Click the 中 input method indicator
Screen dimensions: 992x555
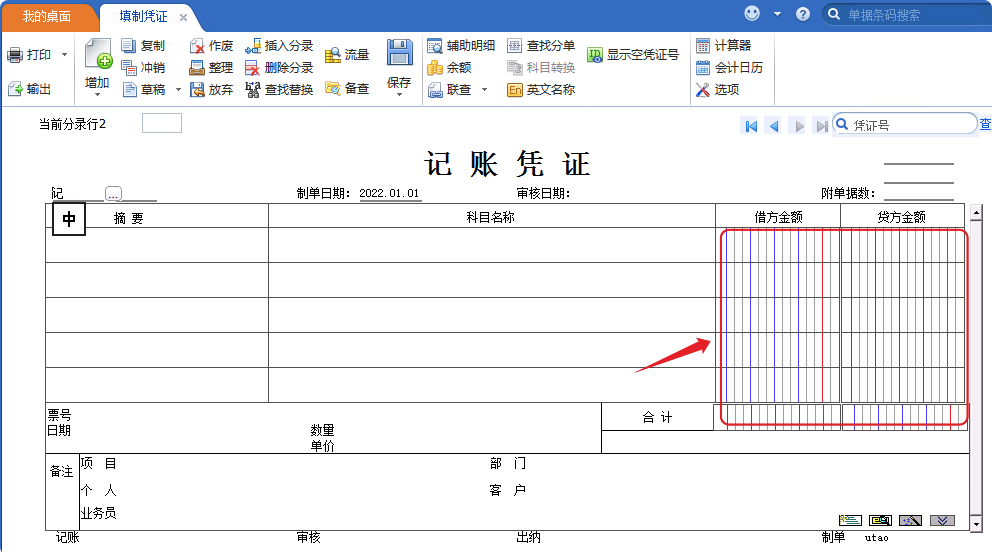click(68, 219)
